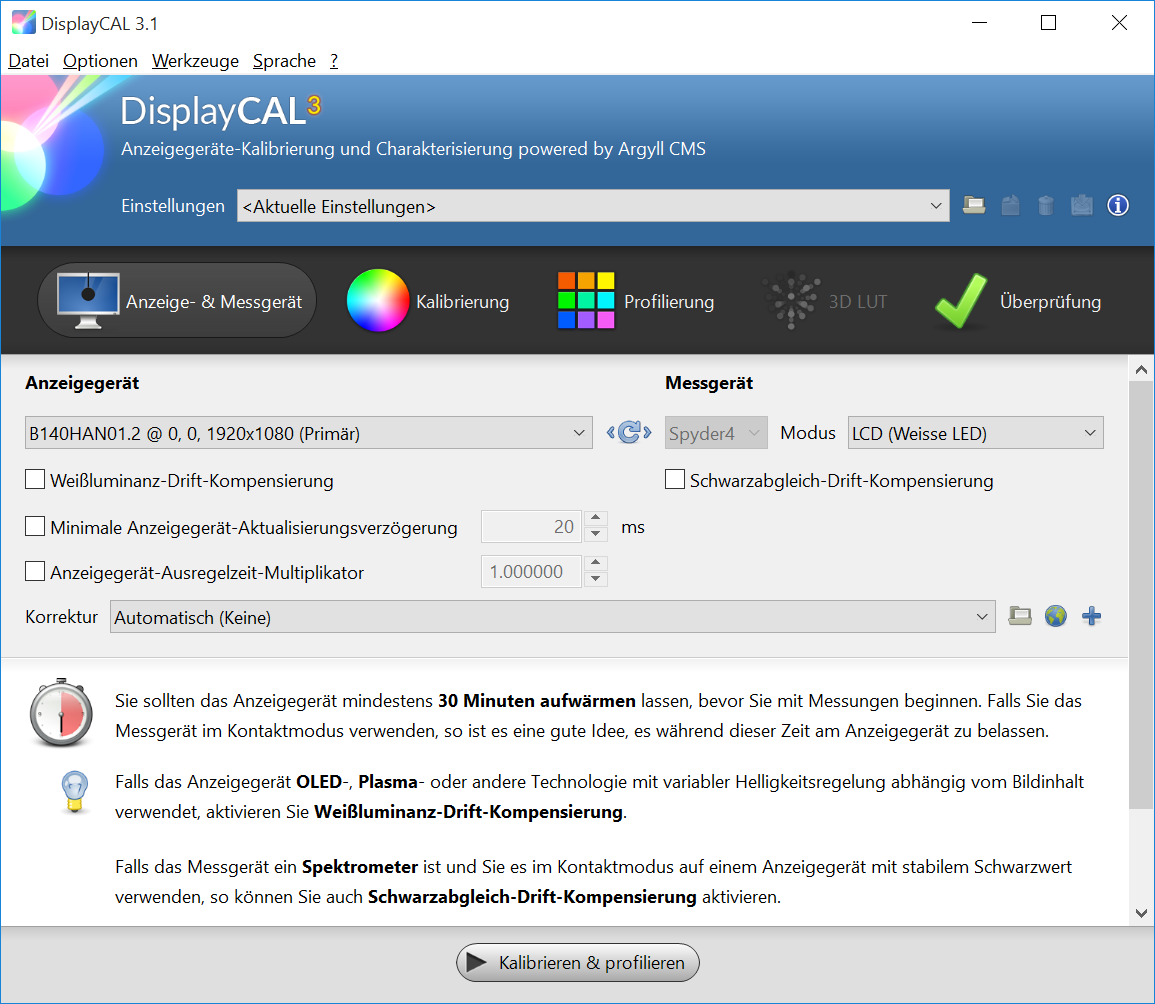Open the Datei menu
The width and height of the screenshot is (1155, 1004).
[x=29, y=61]
